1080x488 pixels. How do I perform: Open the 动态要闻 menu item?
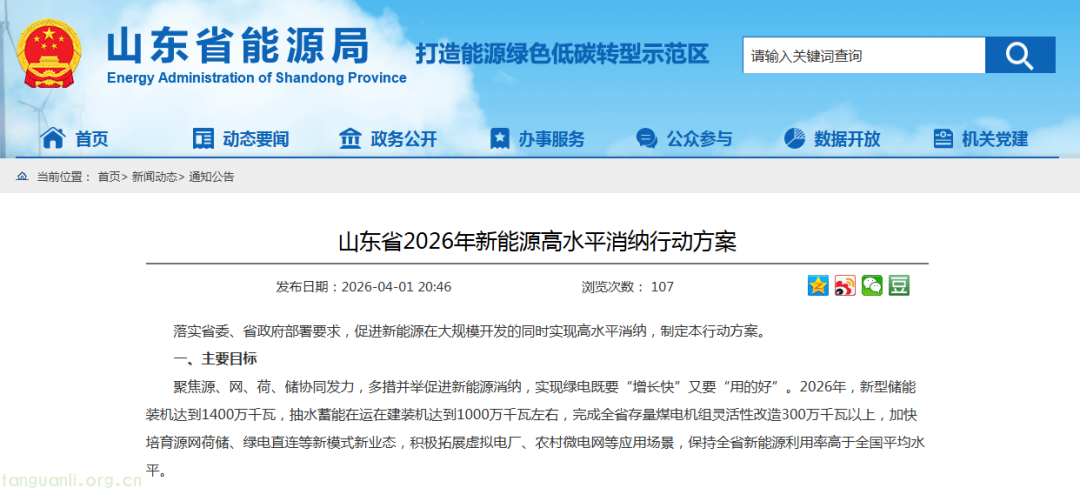[256, 139]
